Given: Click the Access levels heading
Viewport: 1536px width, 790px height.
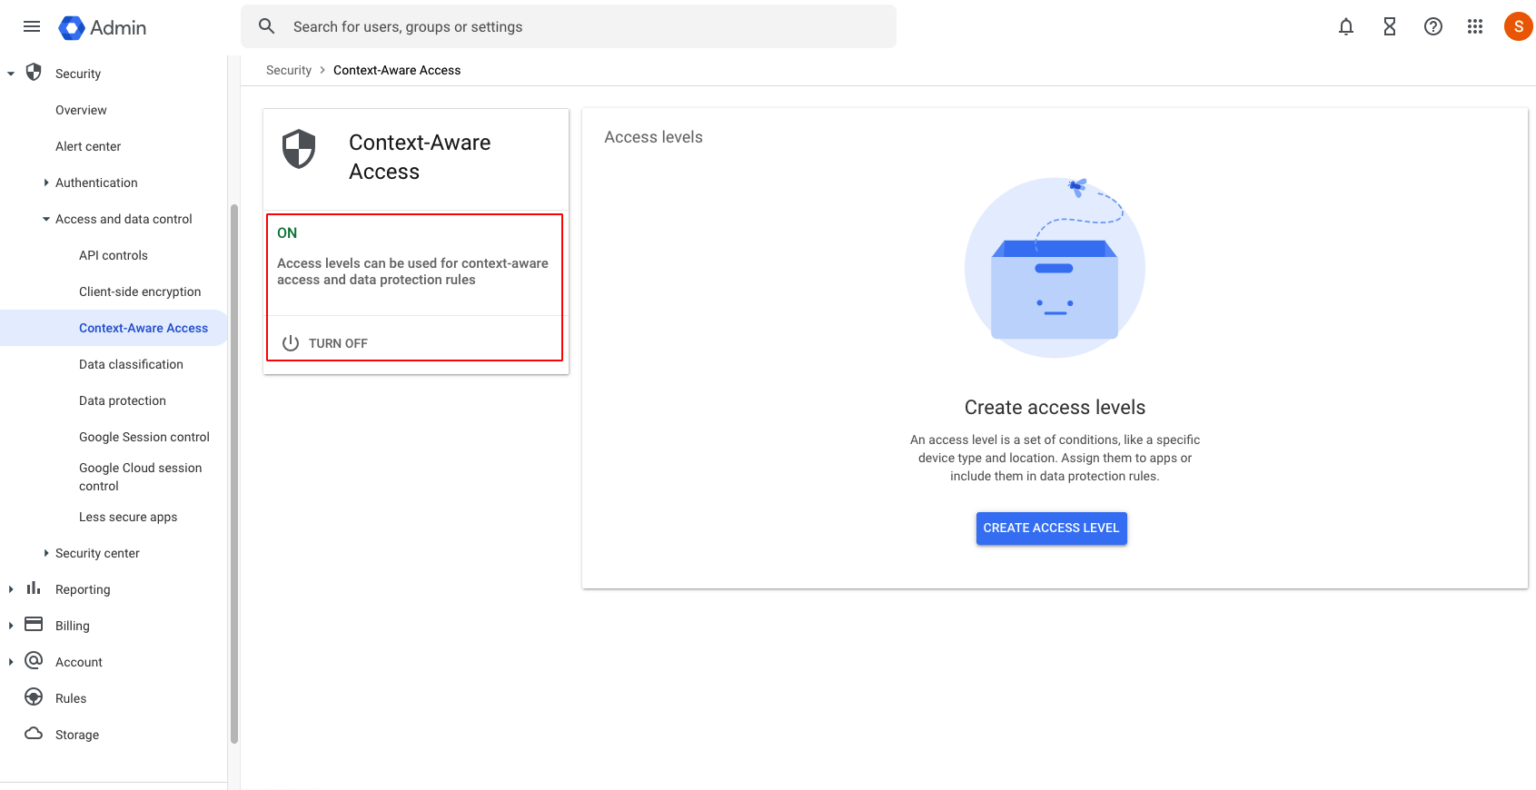Looking at the screenshot, I should click(653, 137).
